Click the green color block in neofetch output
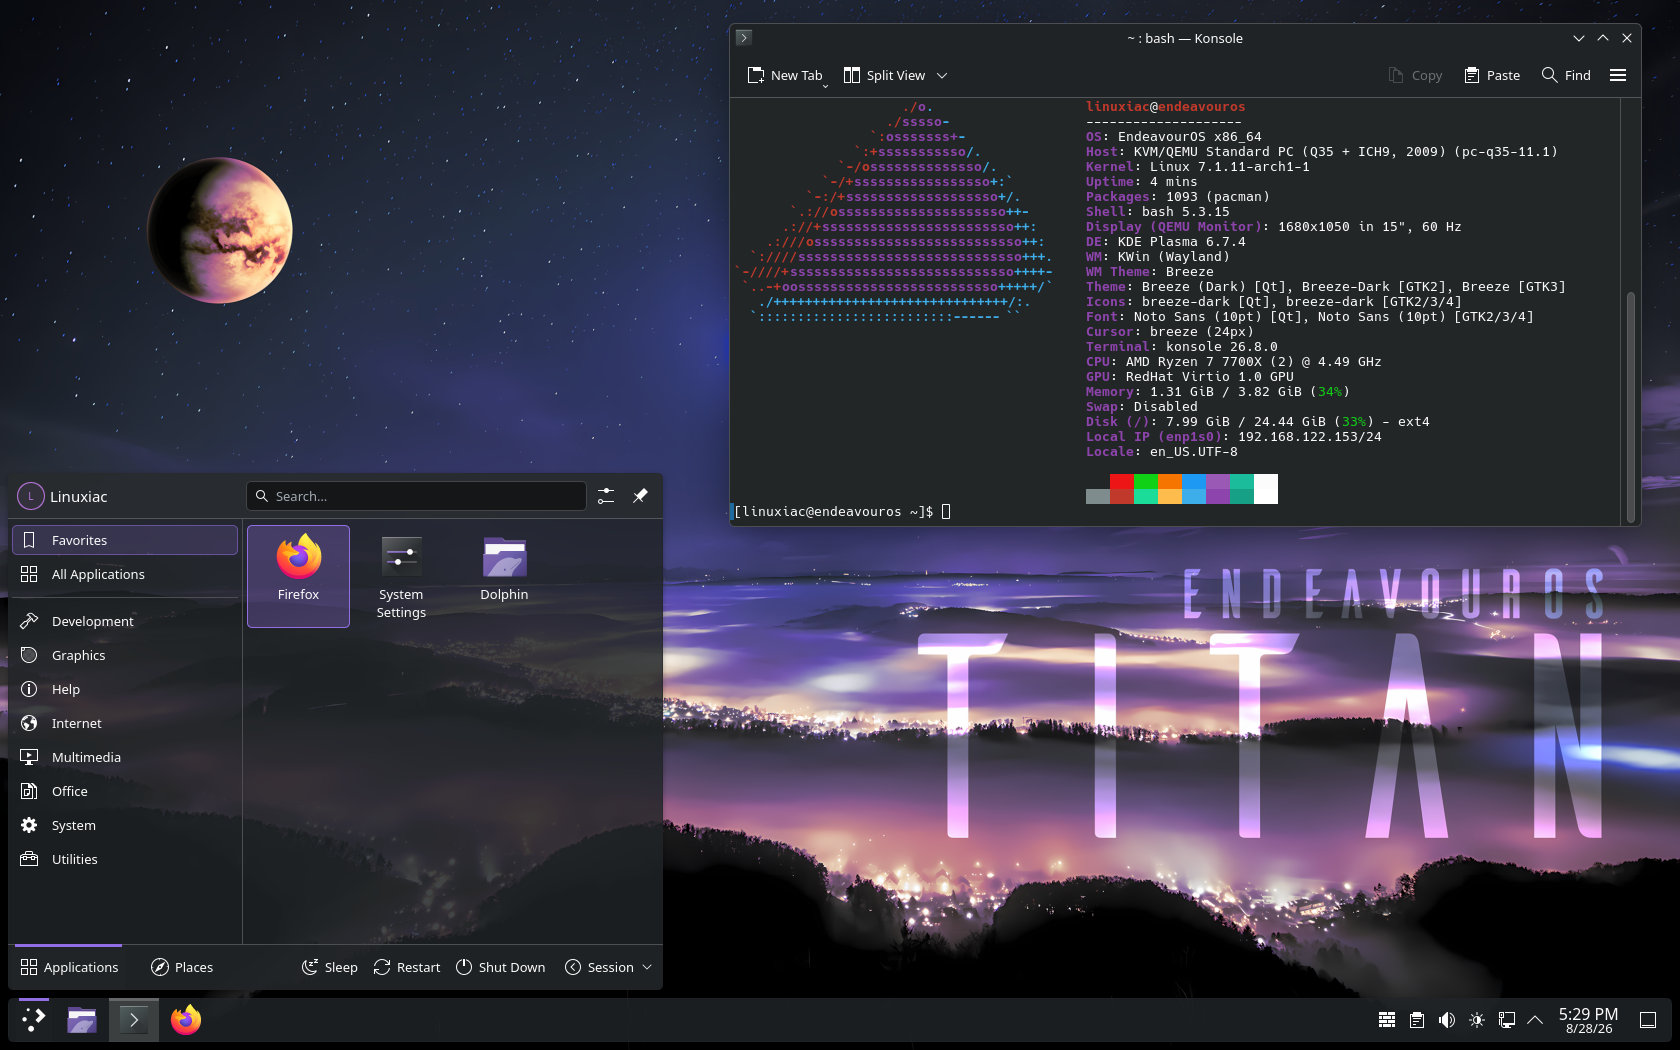 tap(1146, 481)
